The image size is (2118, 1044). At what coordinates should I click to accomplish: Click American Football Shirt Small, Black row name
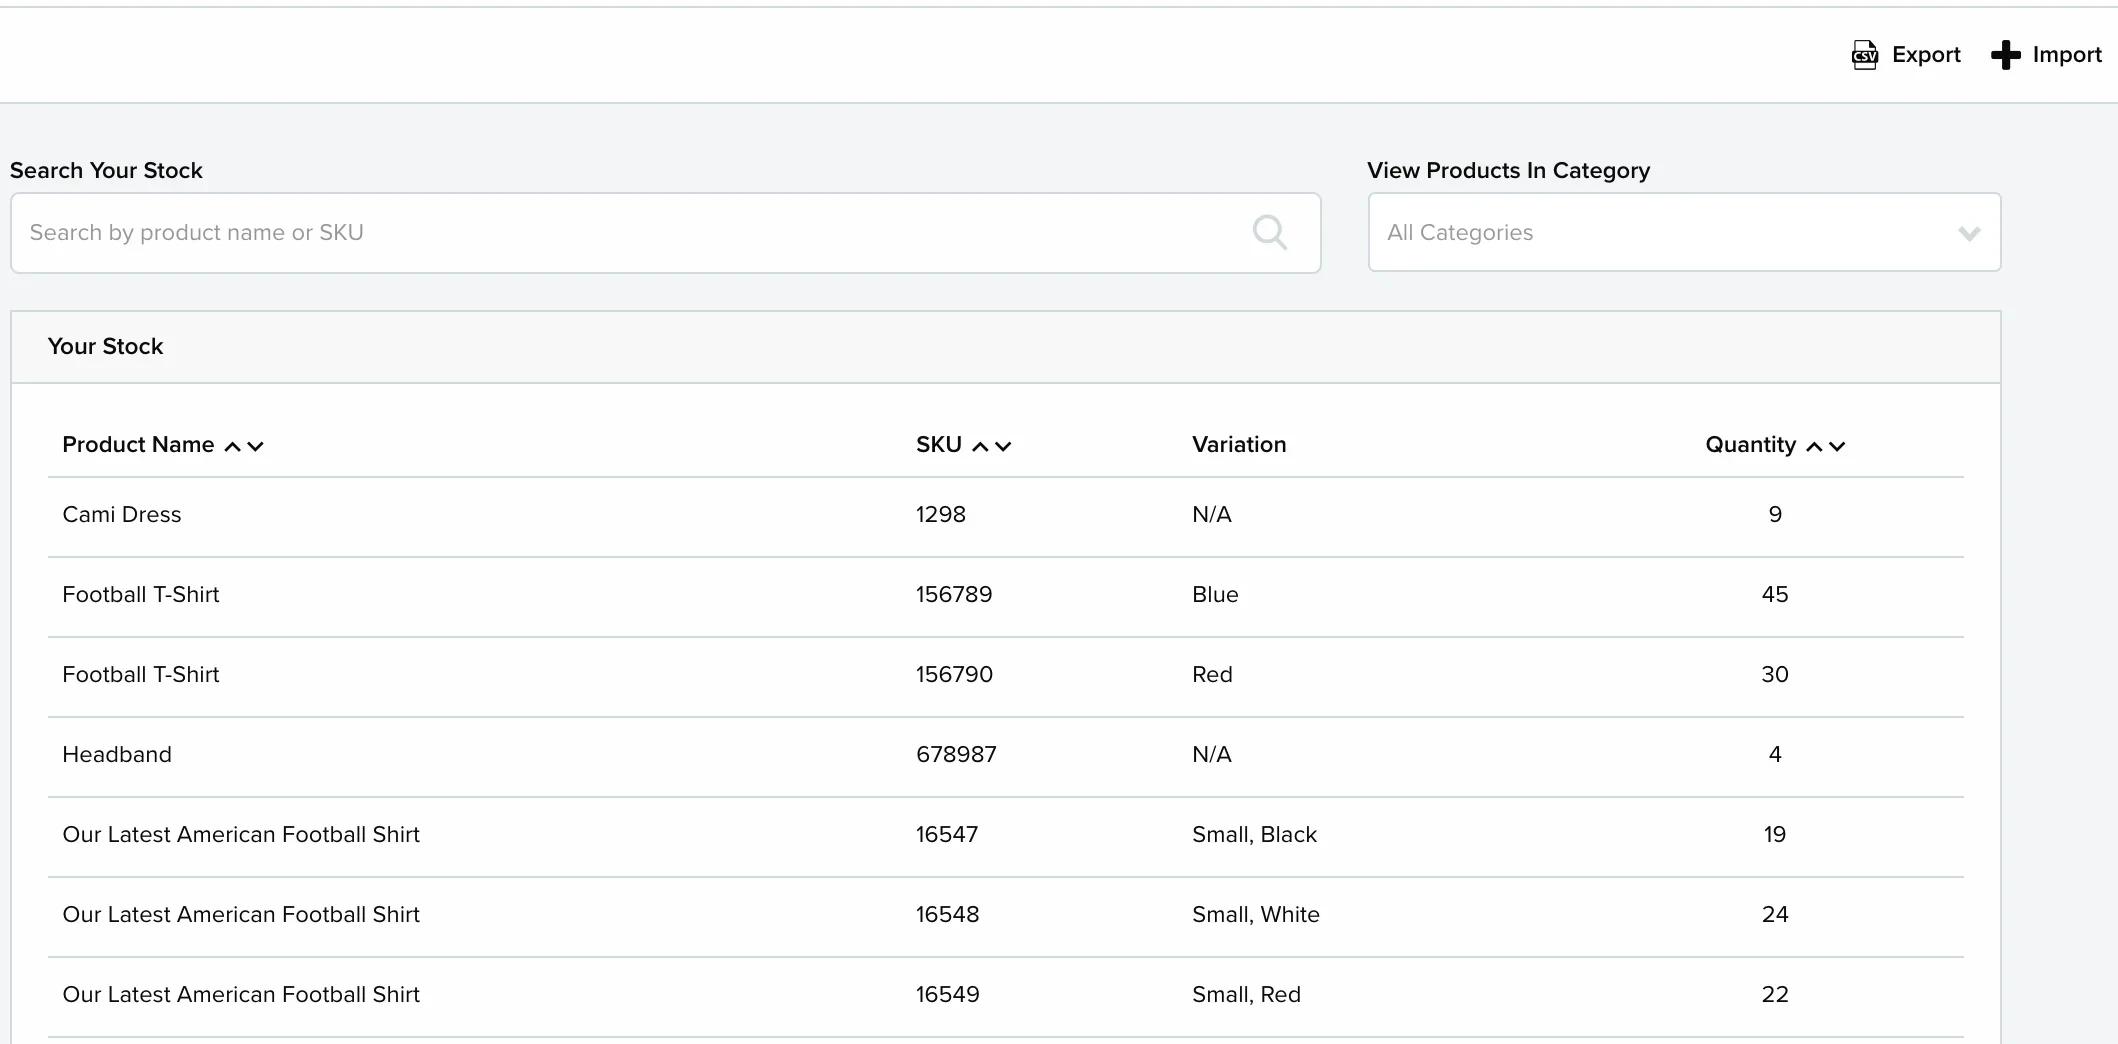241,835
